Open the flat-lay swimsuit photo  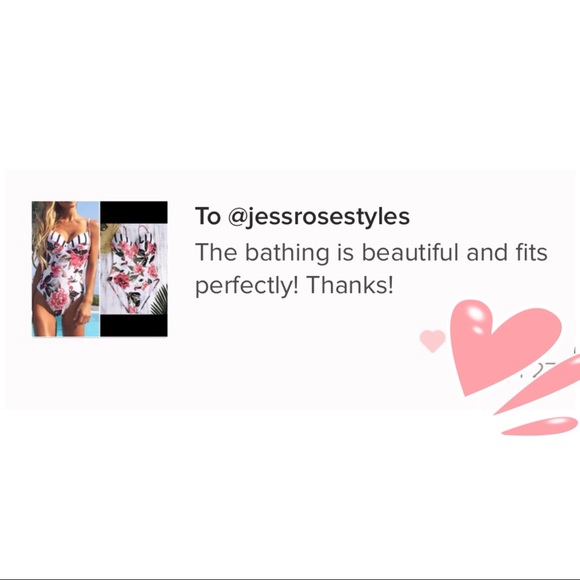click(134, 269)
